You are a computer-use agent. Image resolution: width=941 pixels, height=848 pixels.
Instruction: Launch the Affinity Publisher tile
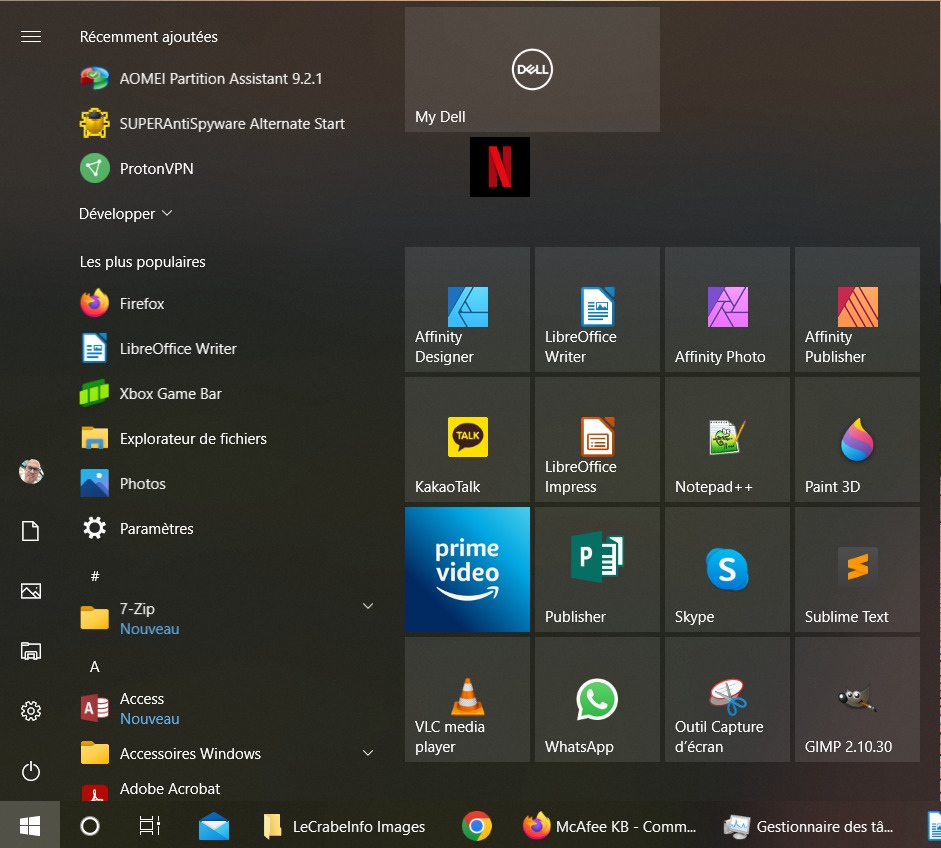[x=857, y=310]
